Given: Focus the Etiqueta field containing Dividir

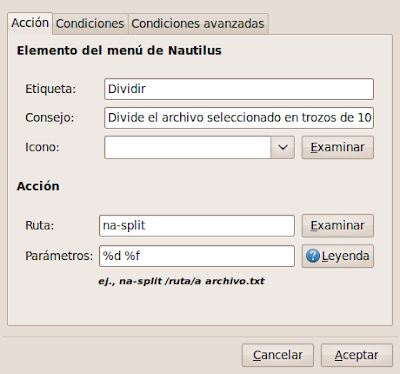Looking at the screenshot, I should point(239,89).
